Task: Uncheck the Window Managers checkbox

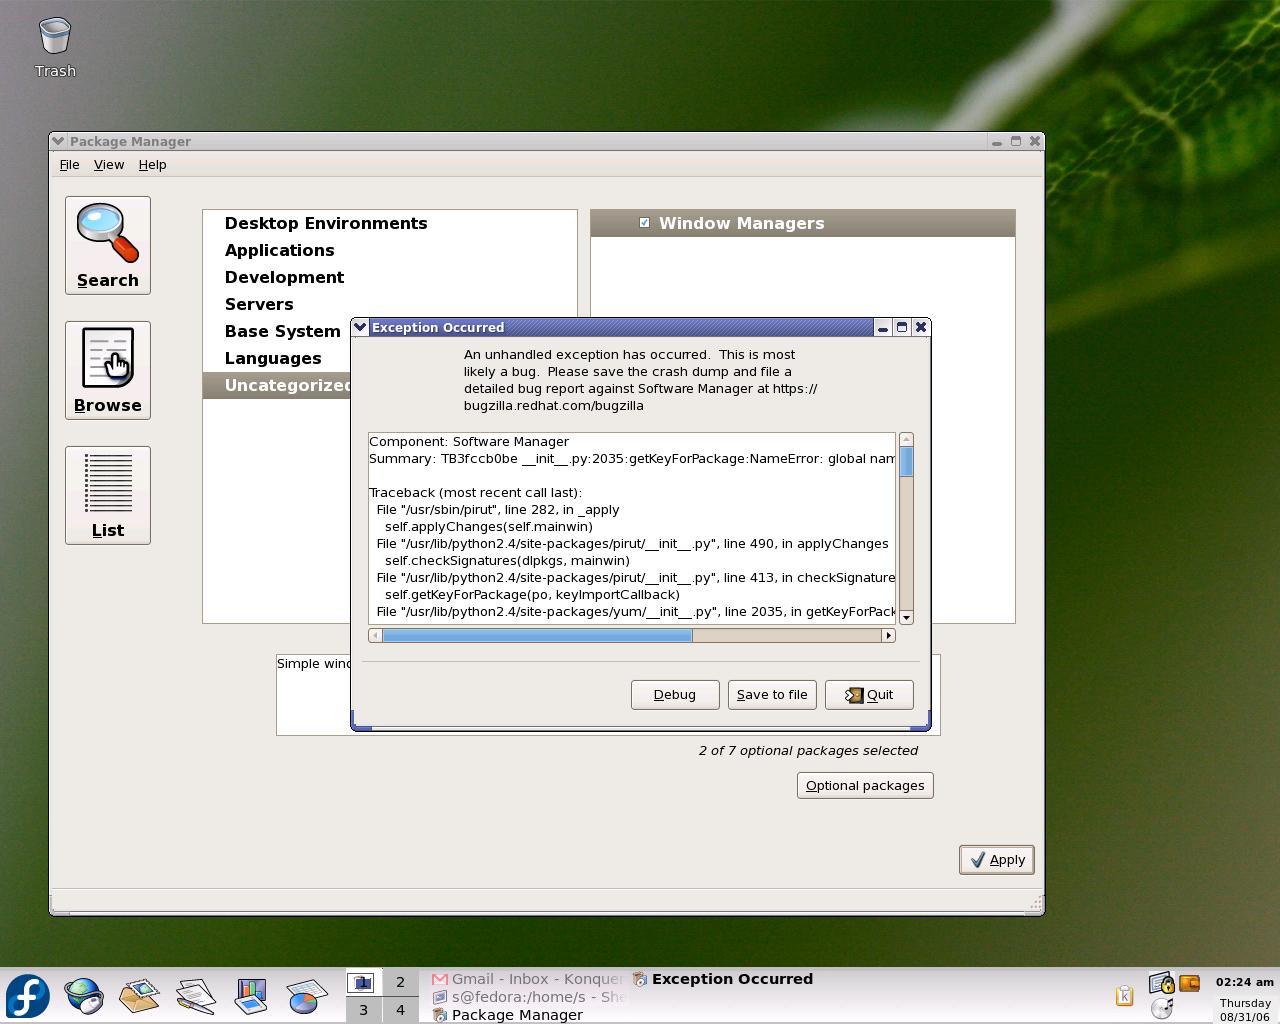Action: point(645,223)
